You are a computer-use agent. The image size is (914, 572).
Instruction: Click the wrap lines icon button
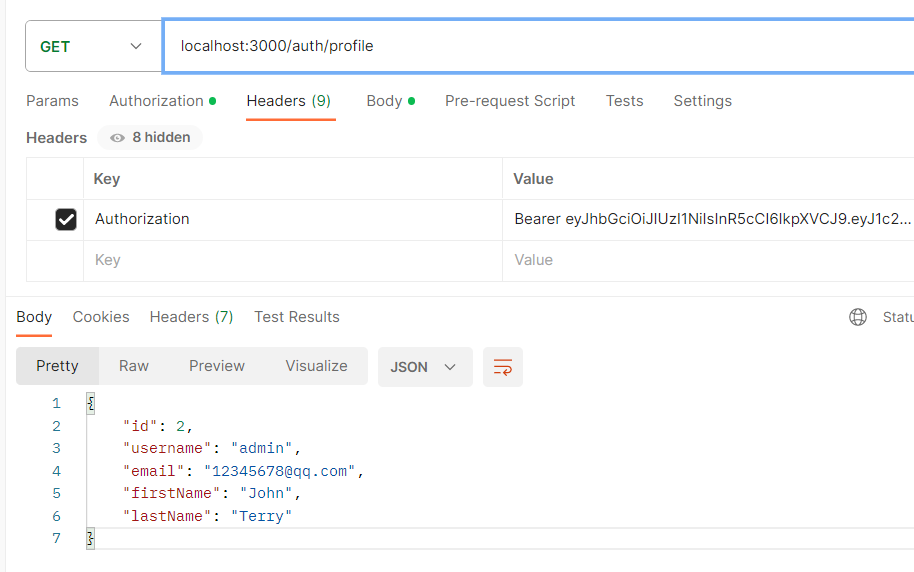point(503,367)
